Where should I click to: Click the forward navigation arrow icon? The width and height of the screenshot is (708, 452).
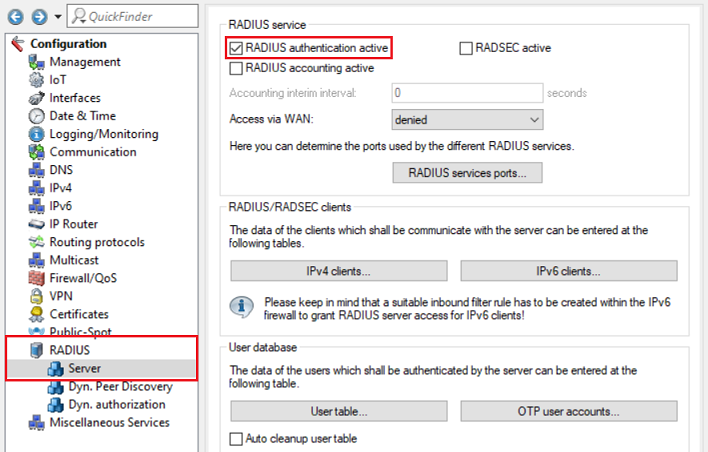37,16
